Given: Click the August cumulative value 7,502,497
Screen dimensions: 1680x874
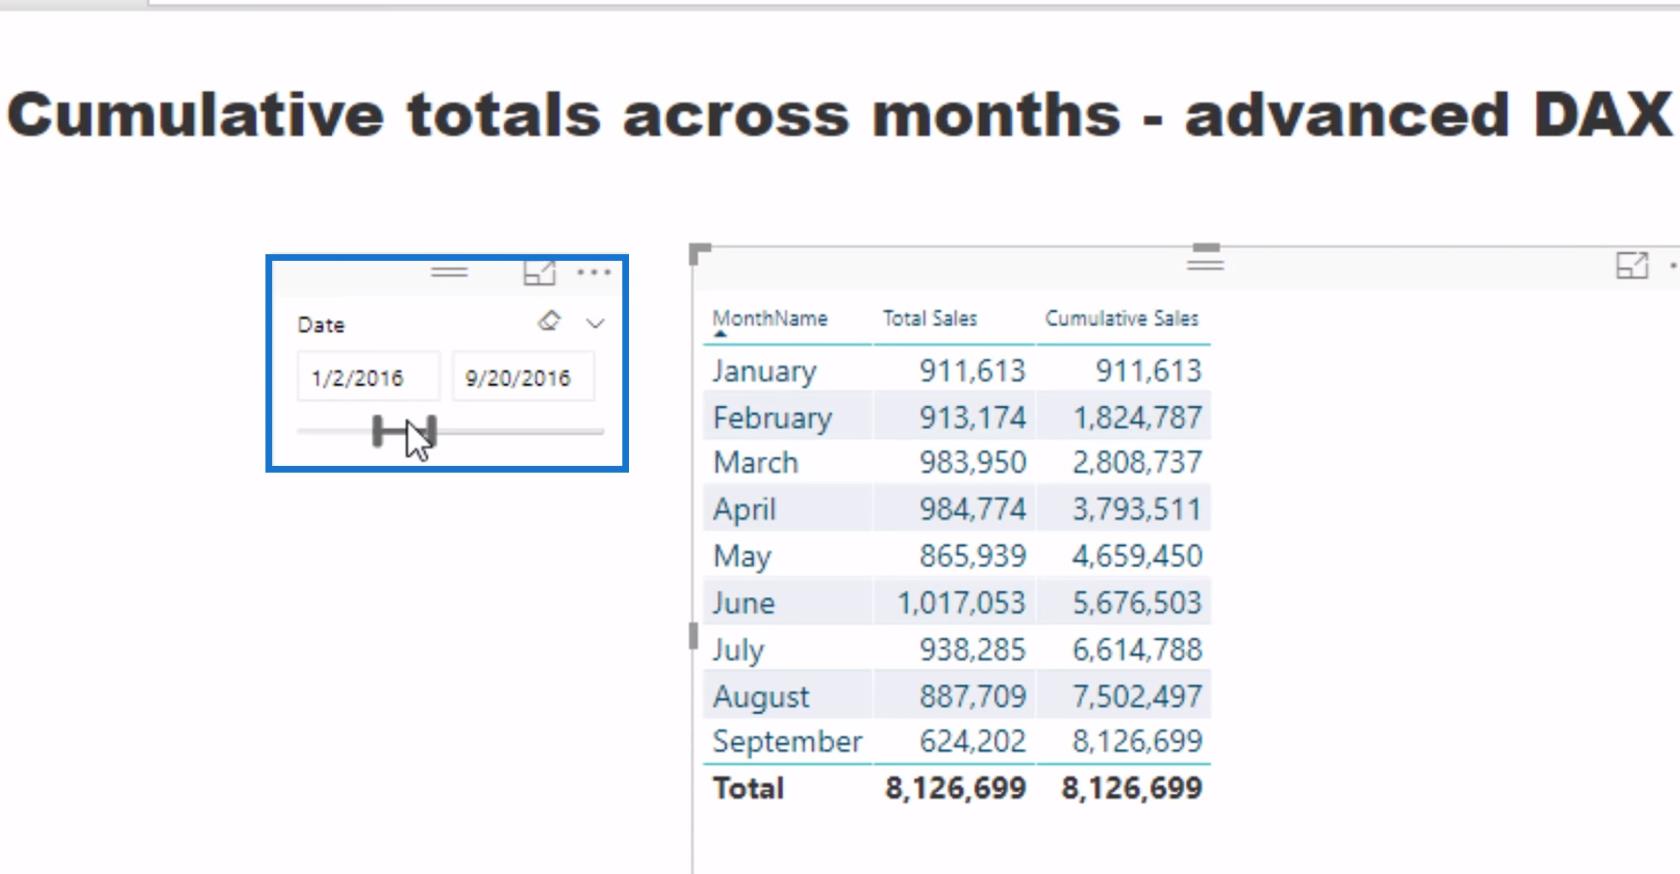Looking at the screenshot, I should [1137, 695].
